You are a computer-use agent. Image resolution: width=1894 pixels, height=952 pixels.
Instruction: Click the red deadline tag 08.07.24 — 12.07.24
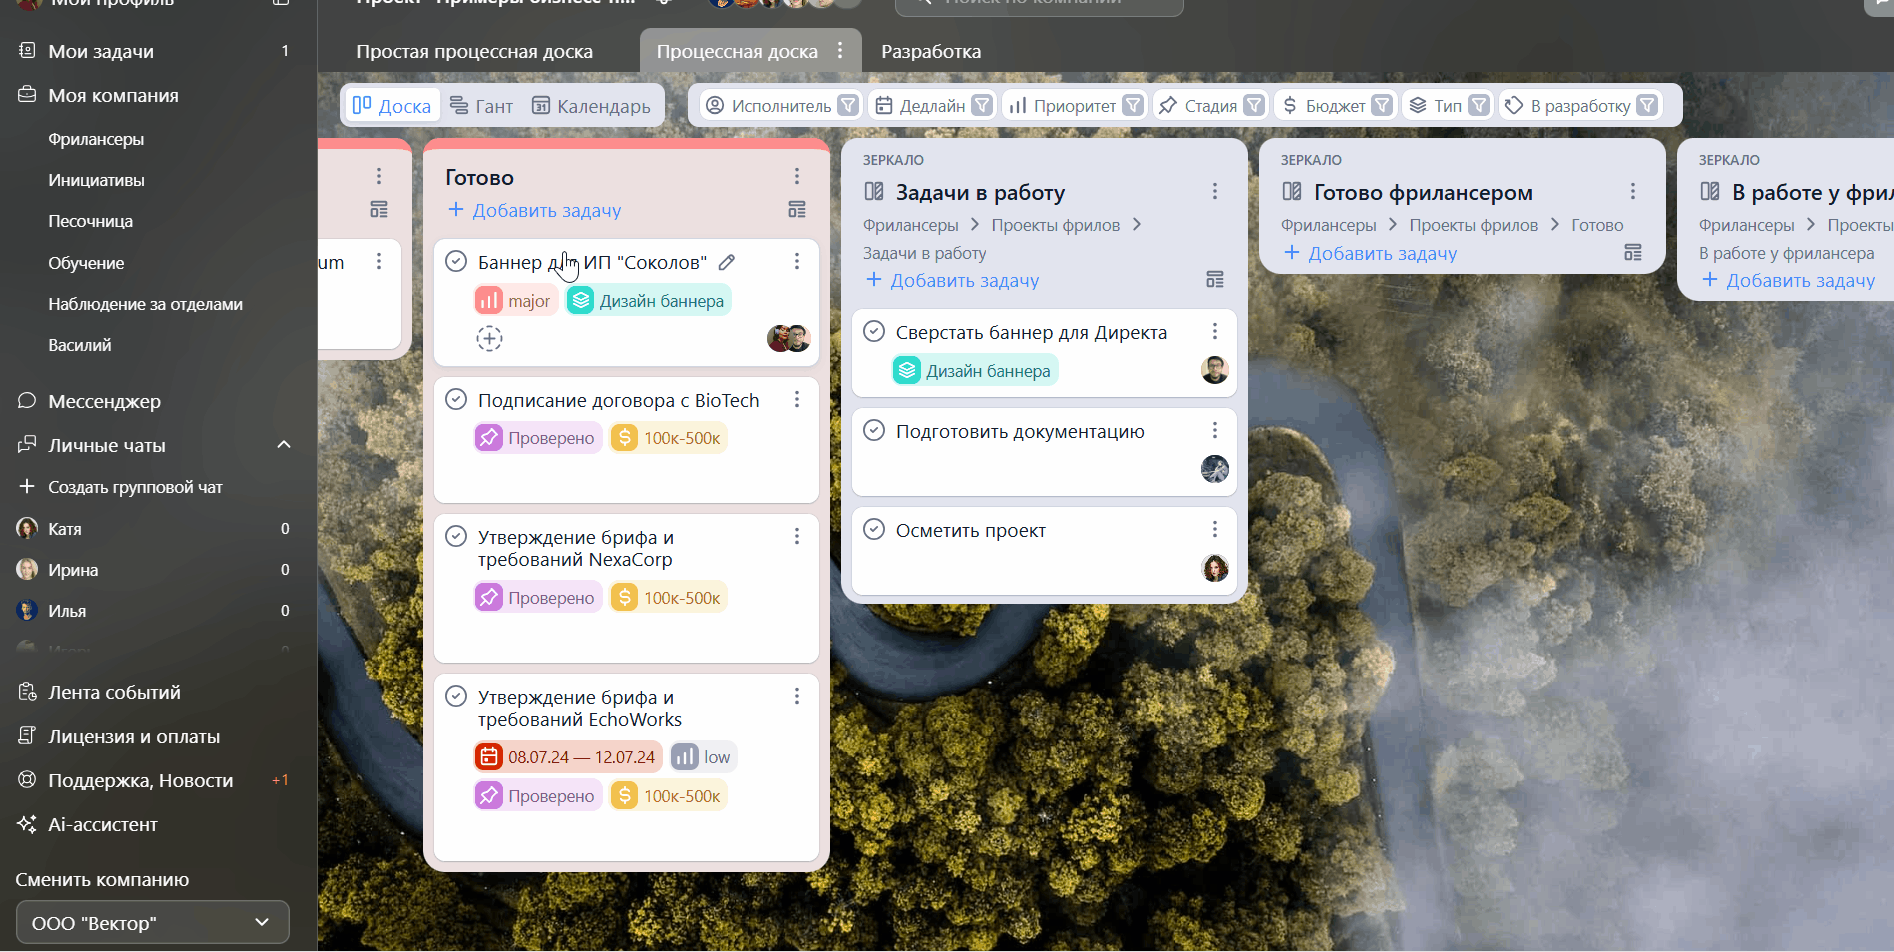point(568,757)
